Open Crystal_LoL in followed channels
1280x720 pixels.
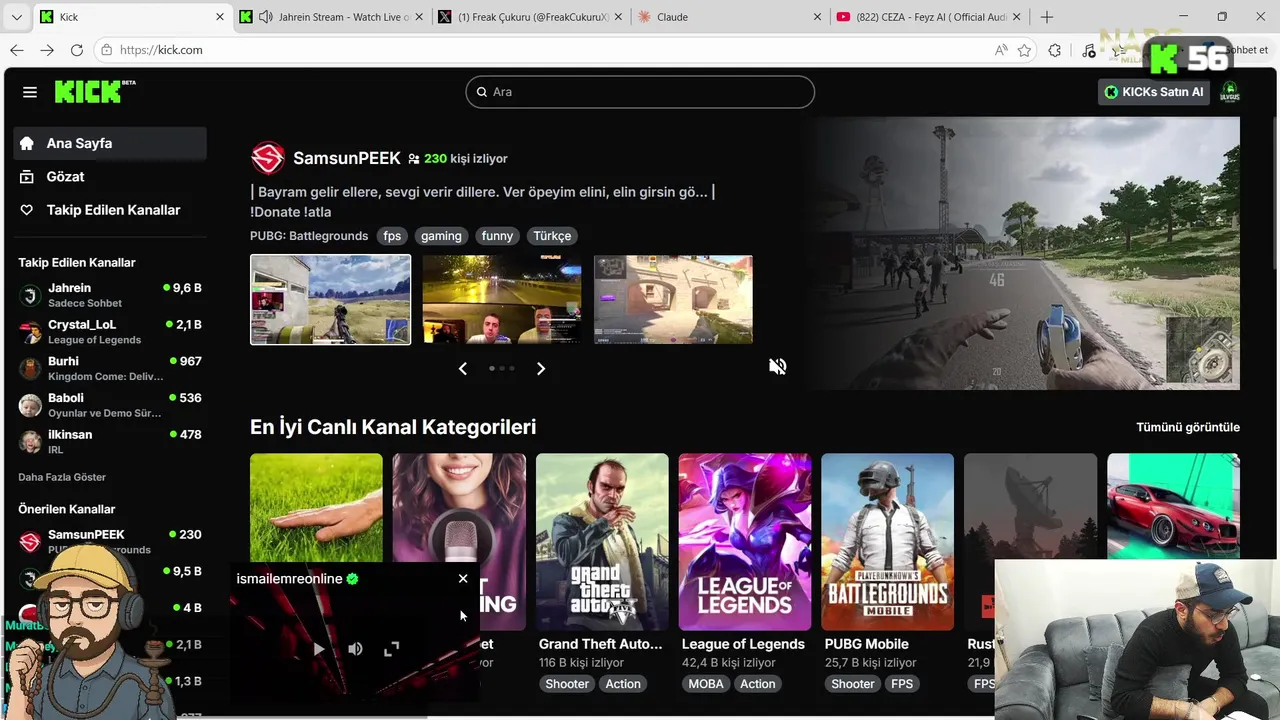110,332
